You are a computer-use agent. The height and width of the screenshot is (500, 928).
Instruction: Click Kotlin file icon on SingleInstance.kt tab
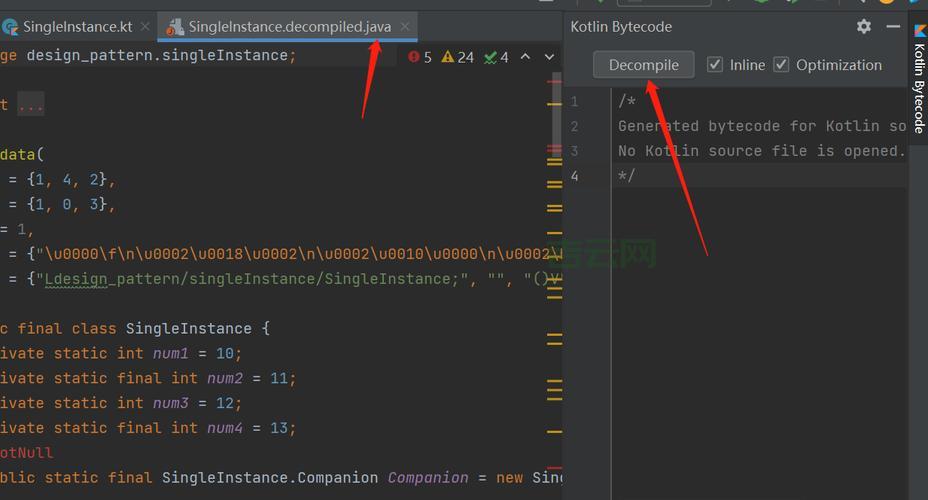[10, 27]
